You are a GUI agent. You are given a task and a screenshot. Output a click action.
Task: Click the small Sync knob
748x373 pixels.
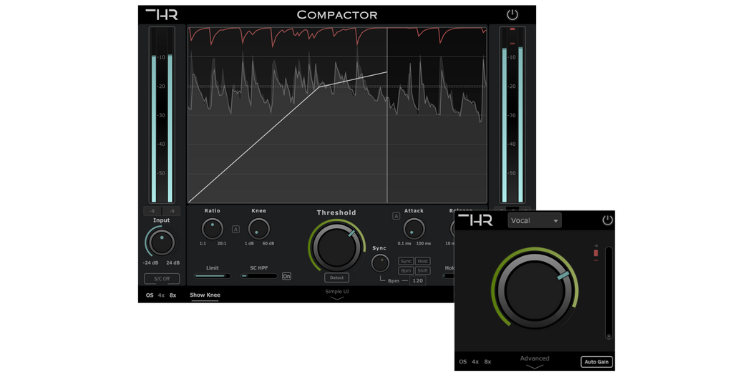(x=380, y=262)
